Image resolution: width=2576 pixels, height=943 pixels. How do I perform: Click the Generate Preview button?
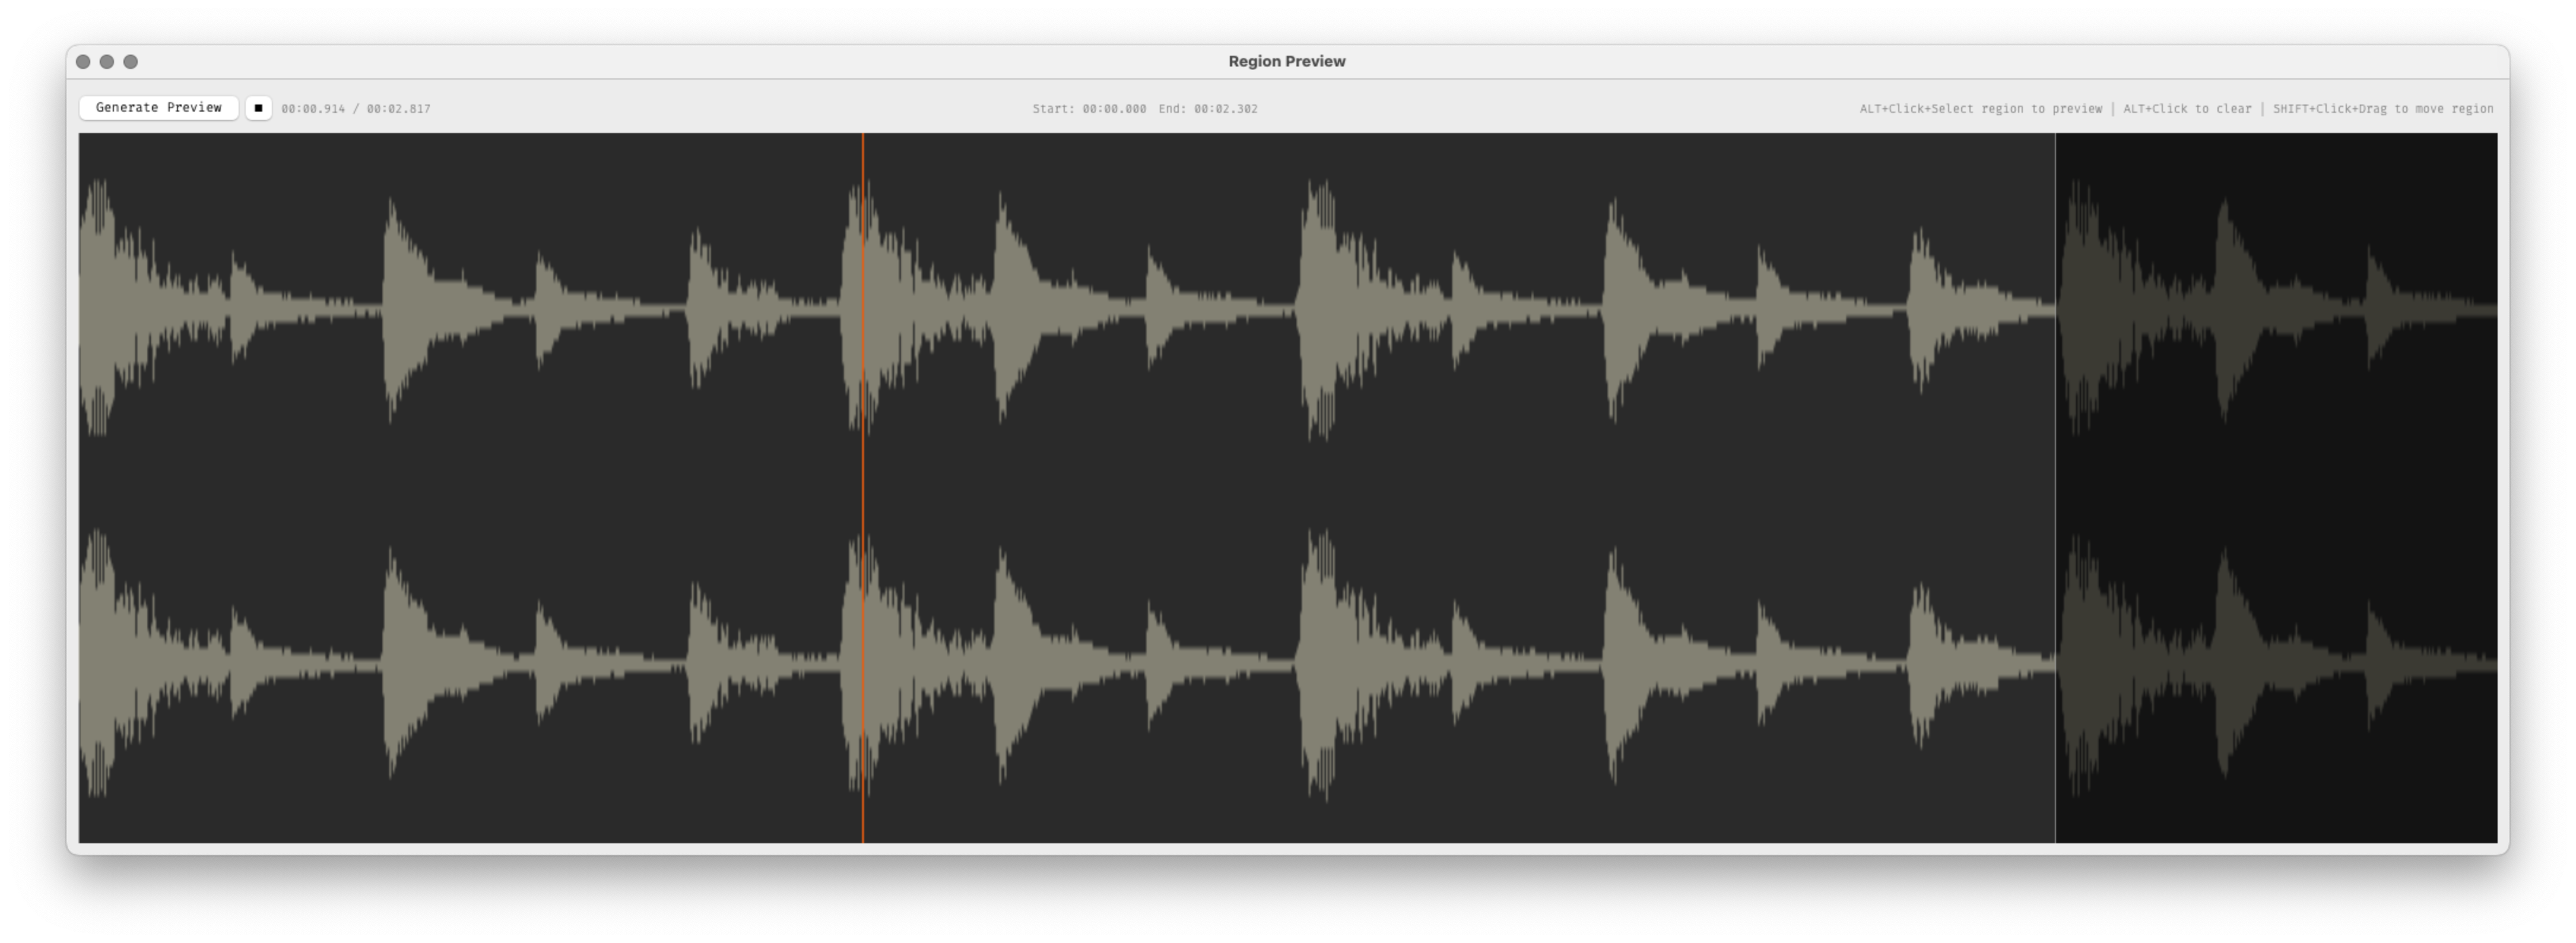point(158,108)
